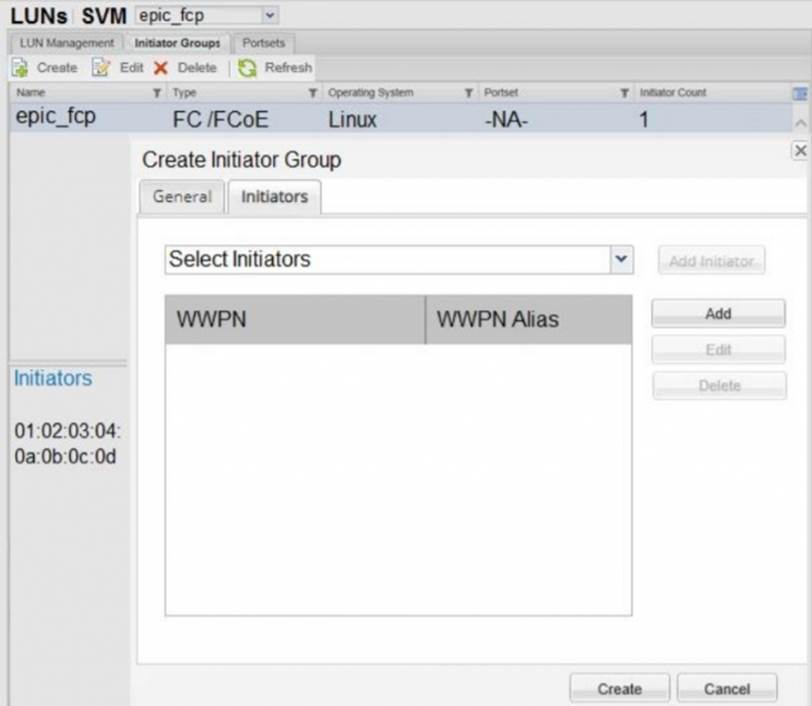Switch to the LUN Management tab
The height and width of the screenshot is (706, 812).
pyautogui.click(x=67, y=43)
